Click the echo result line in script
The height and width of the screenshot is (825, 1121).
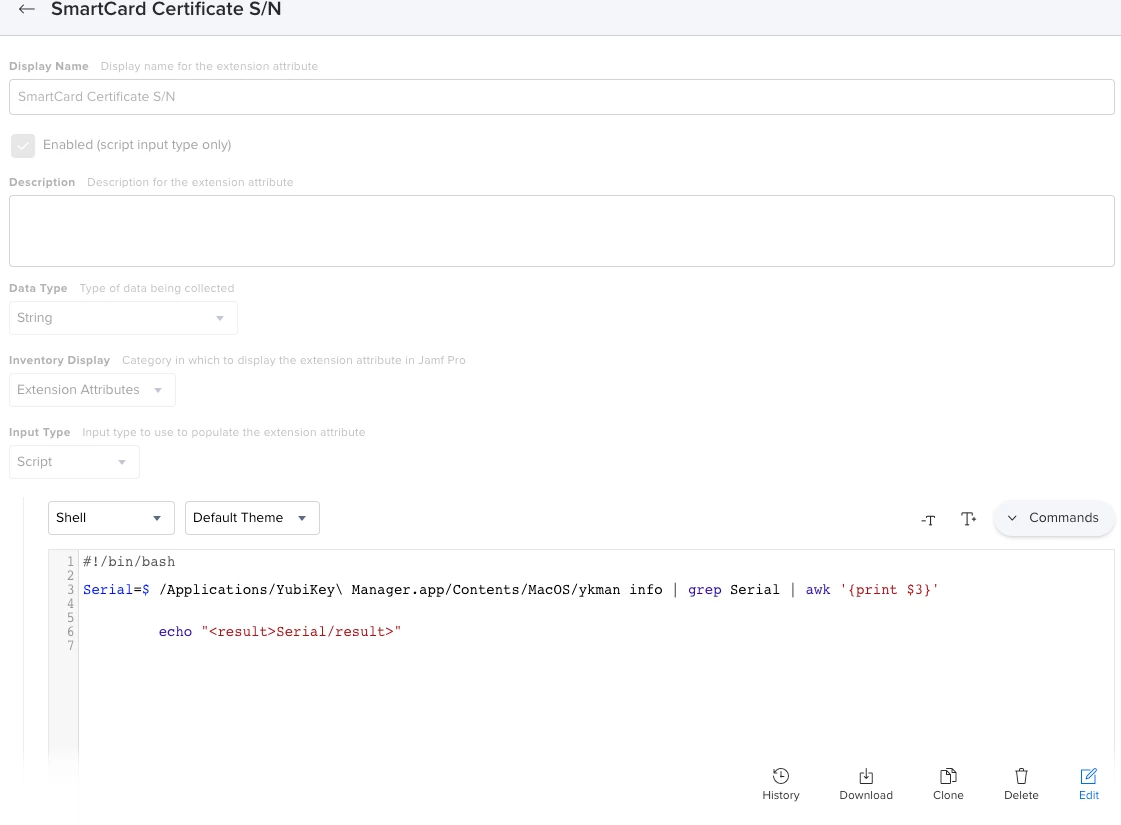tap(280, 632)
